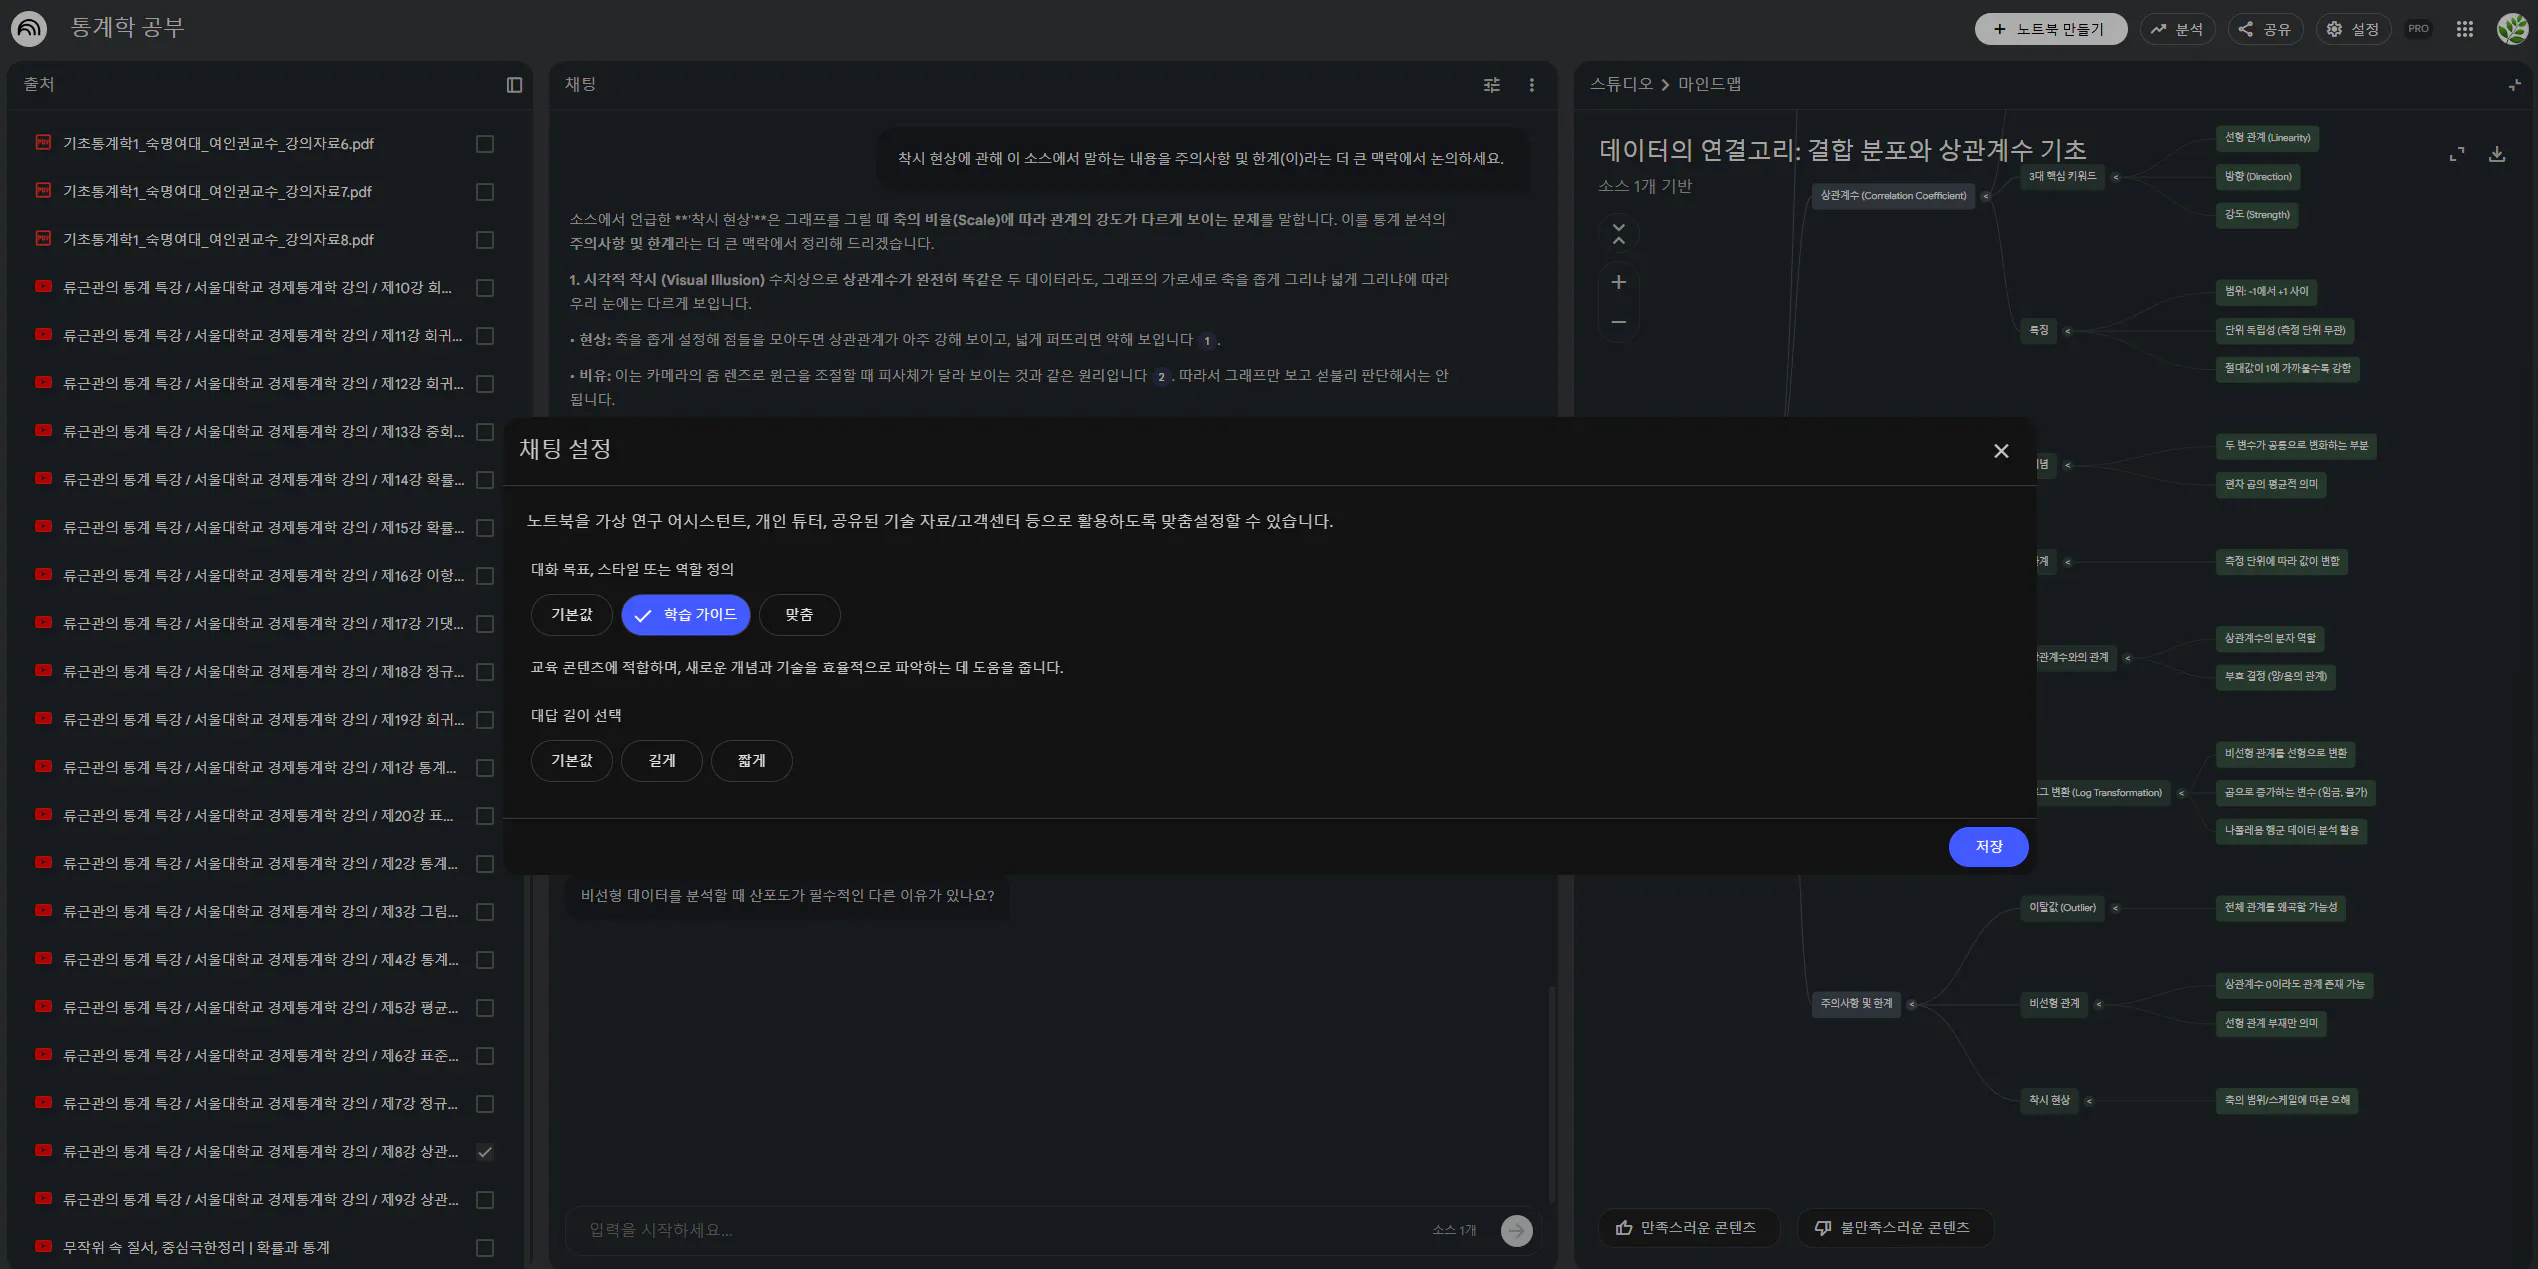The width and height of the screenshot is (2538, 1269).
Task: Select the 맞춤 conversation style option
Action: tap(798, 615)
